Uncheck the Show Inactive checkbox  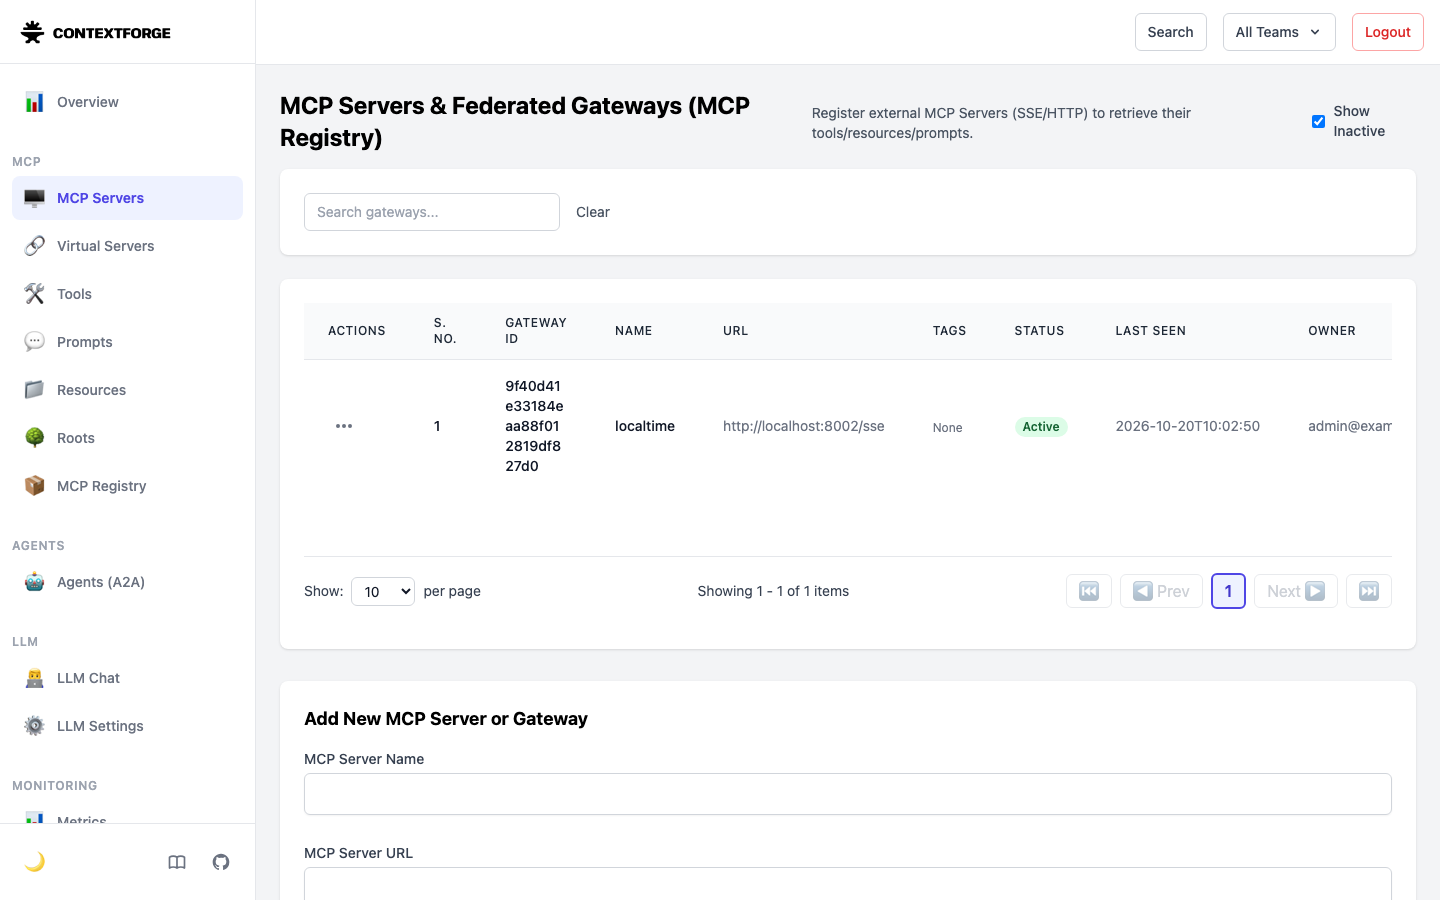1318,121
